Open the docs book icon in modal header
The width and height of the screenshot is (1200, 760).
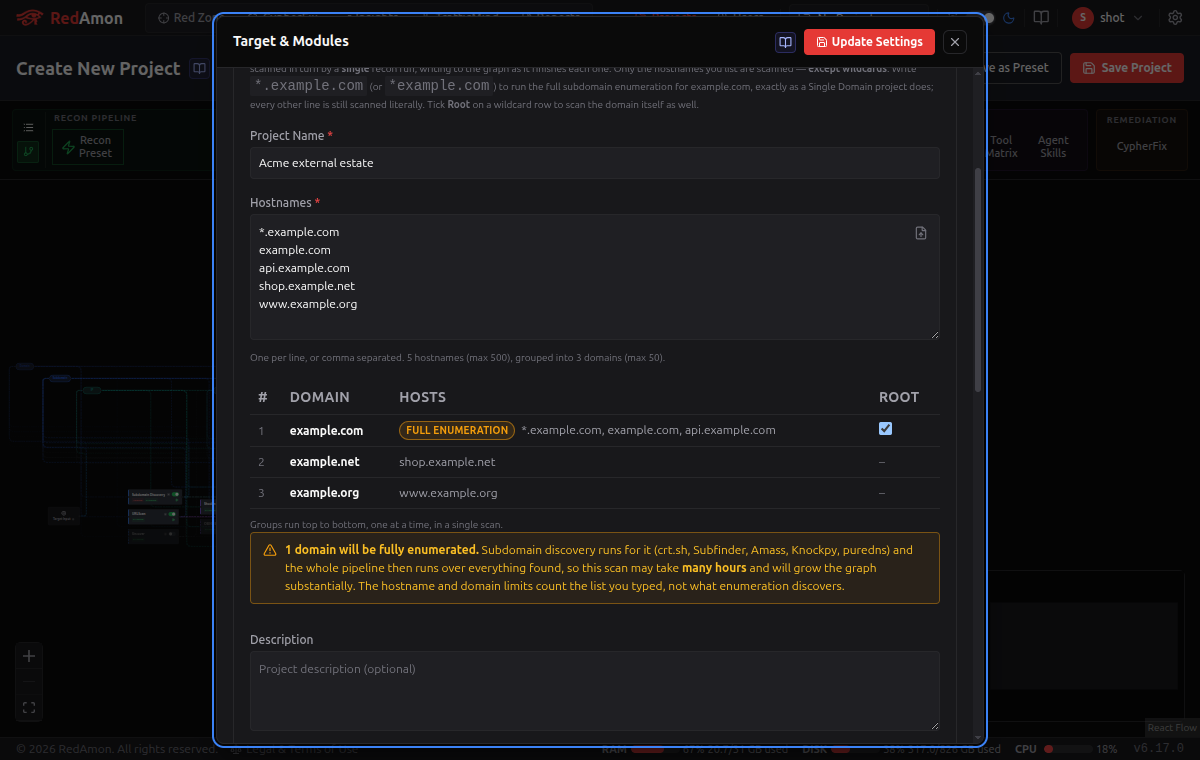tap(785, 42)
